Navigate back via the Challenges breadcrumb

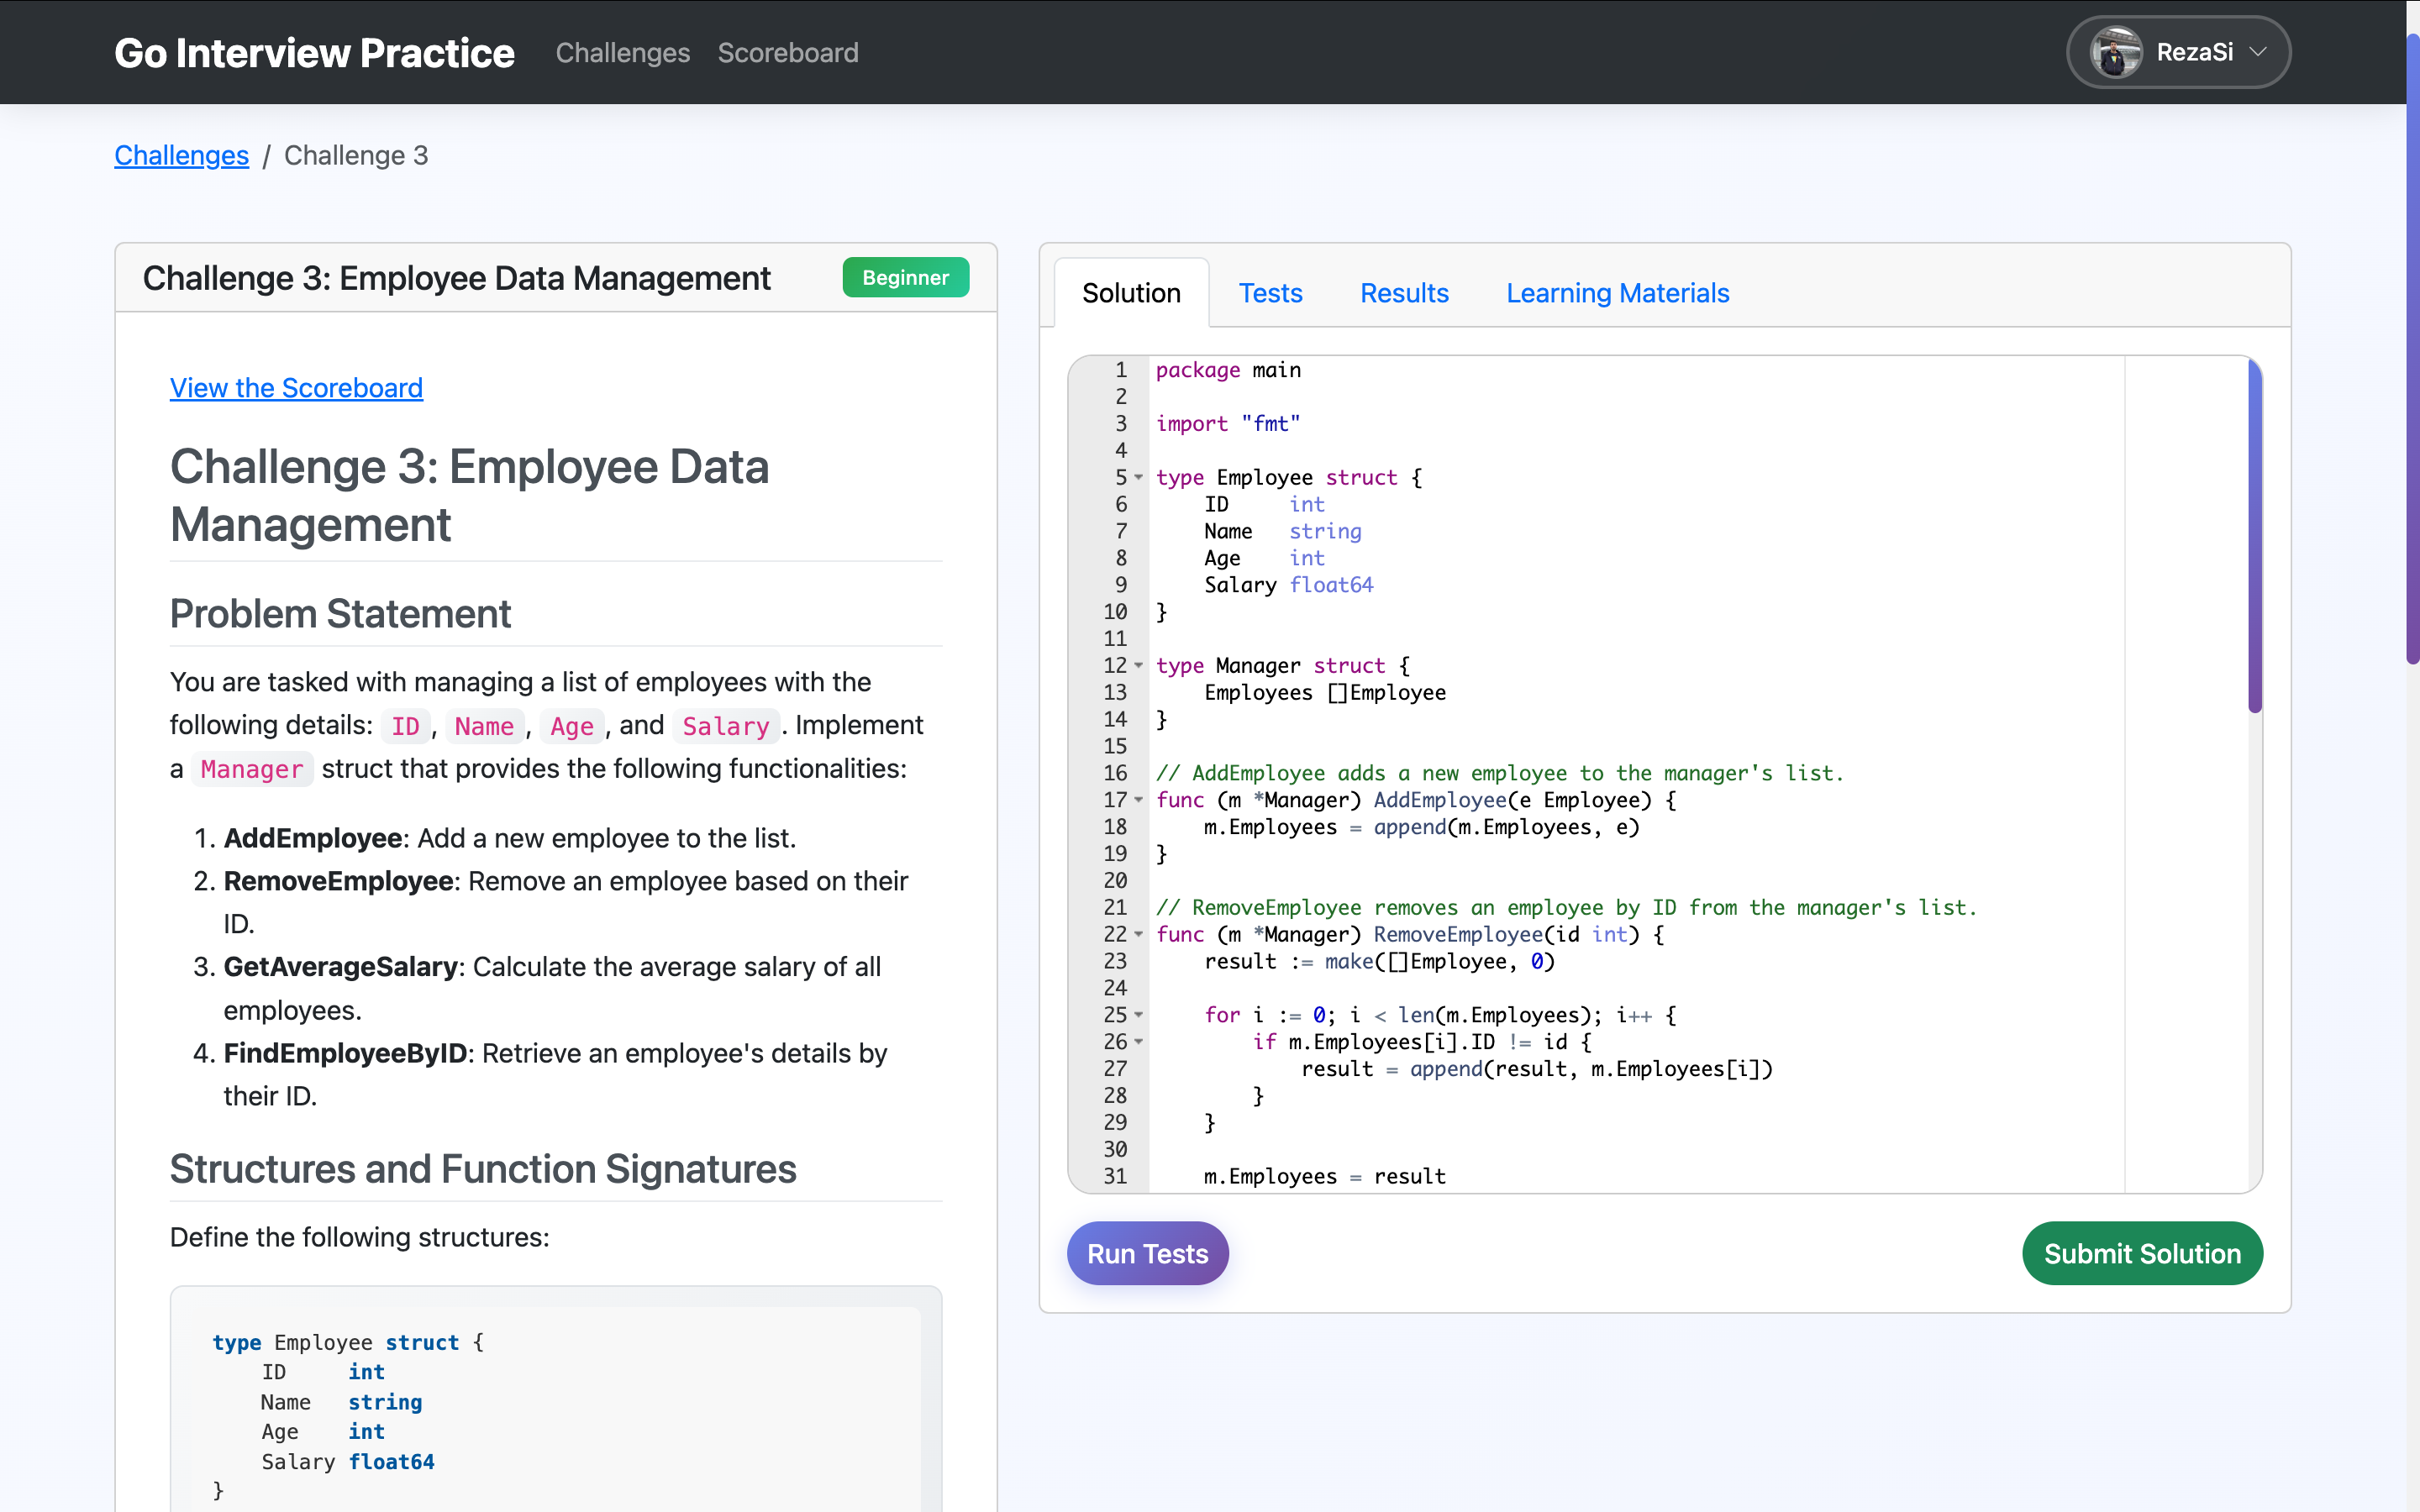[x=181, y=155]
